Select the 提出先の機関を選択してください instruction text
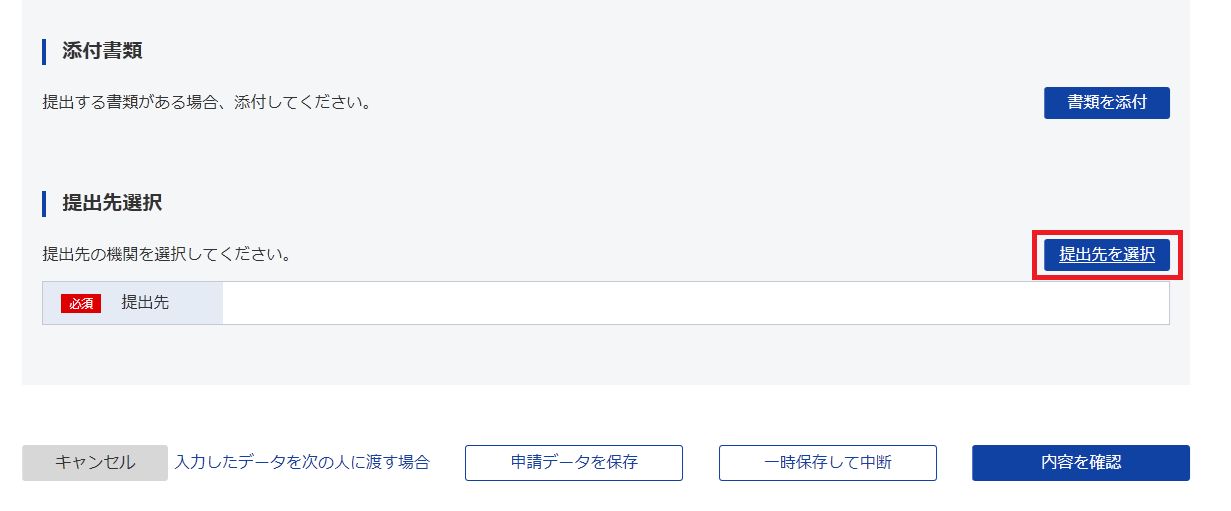Image resolution: width=1231 pixels, height=511 pixels. (x=167, y=254)
